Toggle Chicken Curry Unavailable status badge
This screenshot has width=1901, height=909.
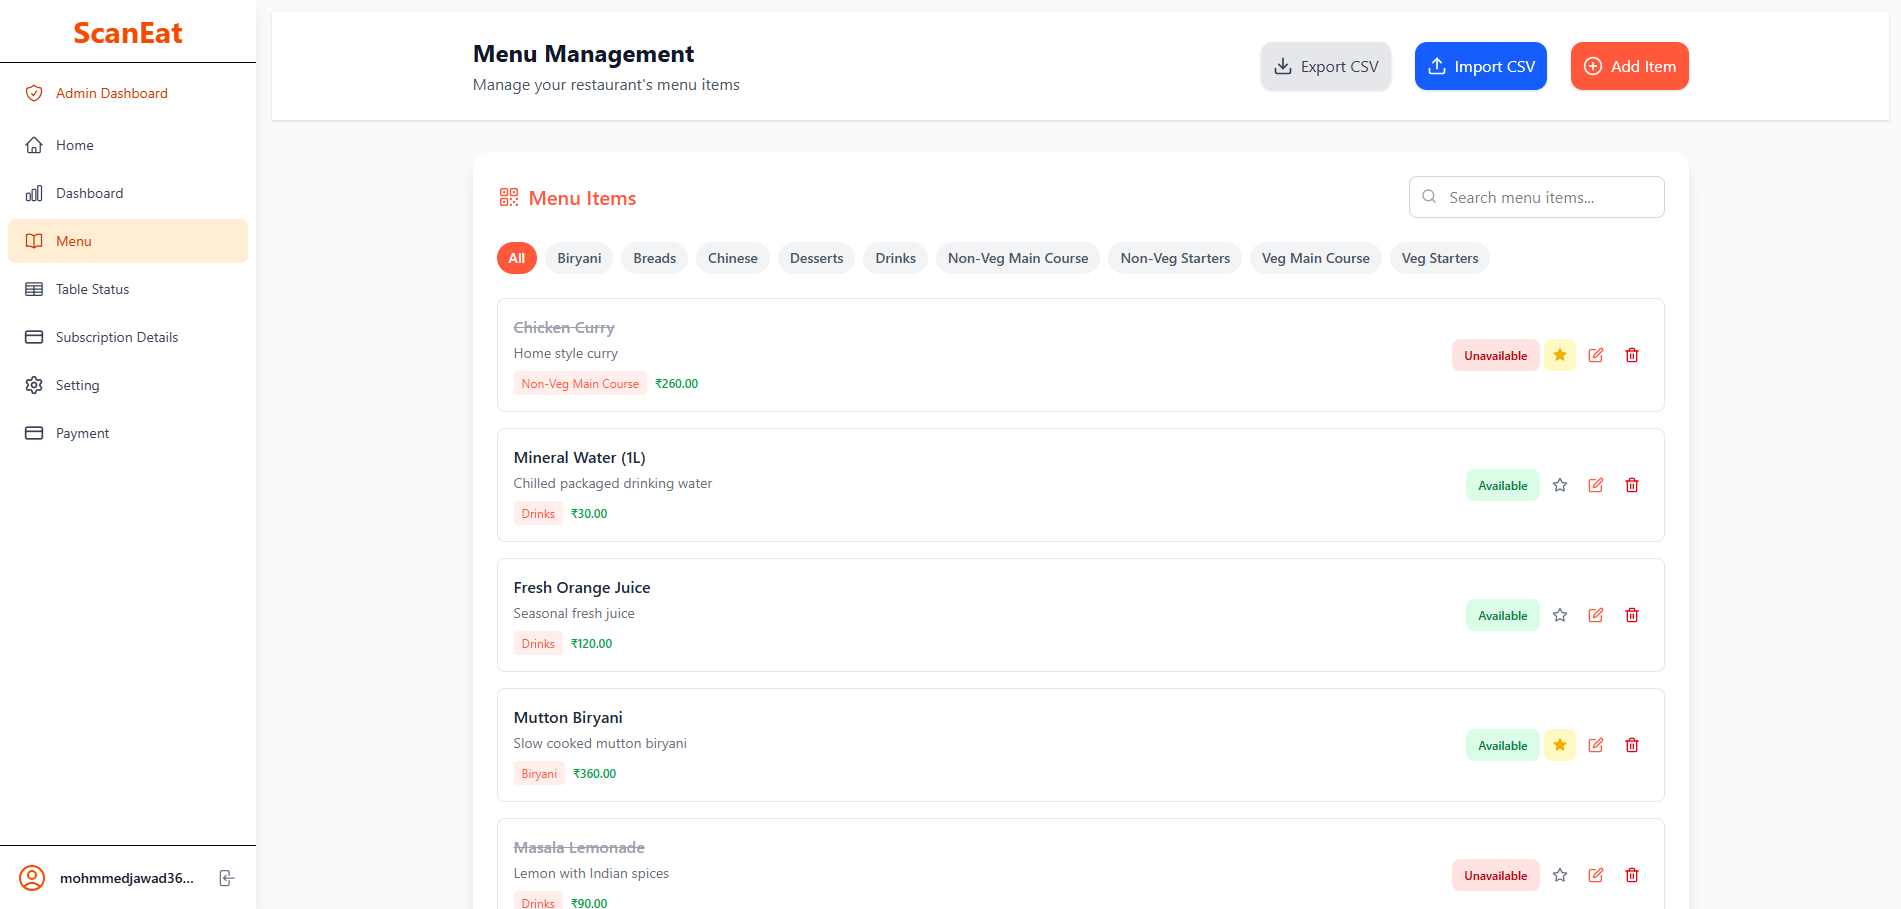coord(1496,355)
